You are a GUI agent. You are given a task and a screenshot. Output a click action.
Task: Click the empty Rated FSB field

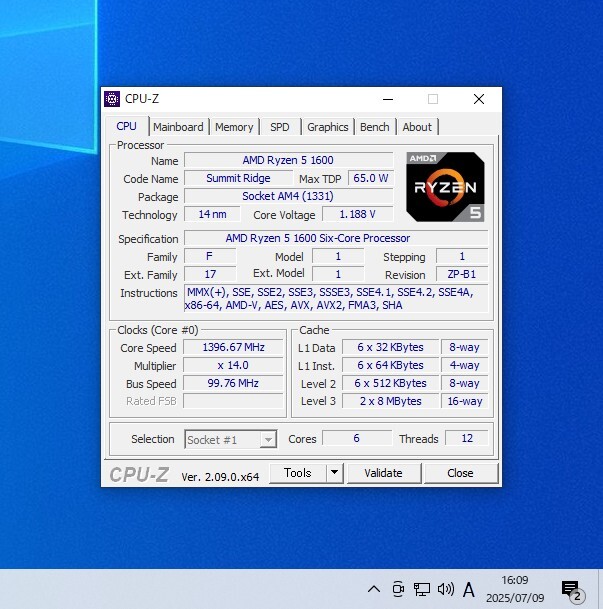click(x=233, y=401)
